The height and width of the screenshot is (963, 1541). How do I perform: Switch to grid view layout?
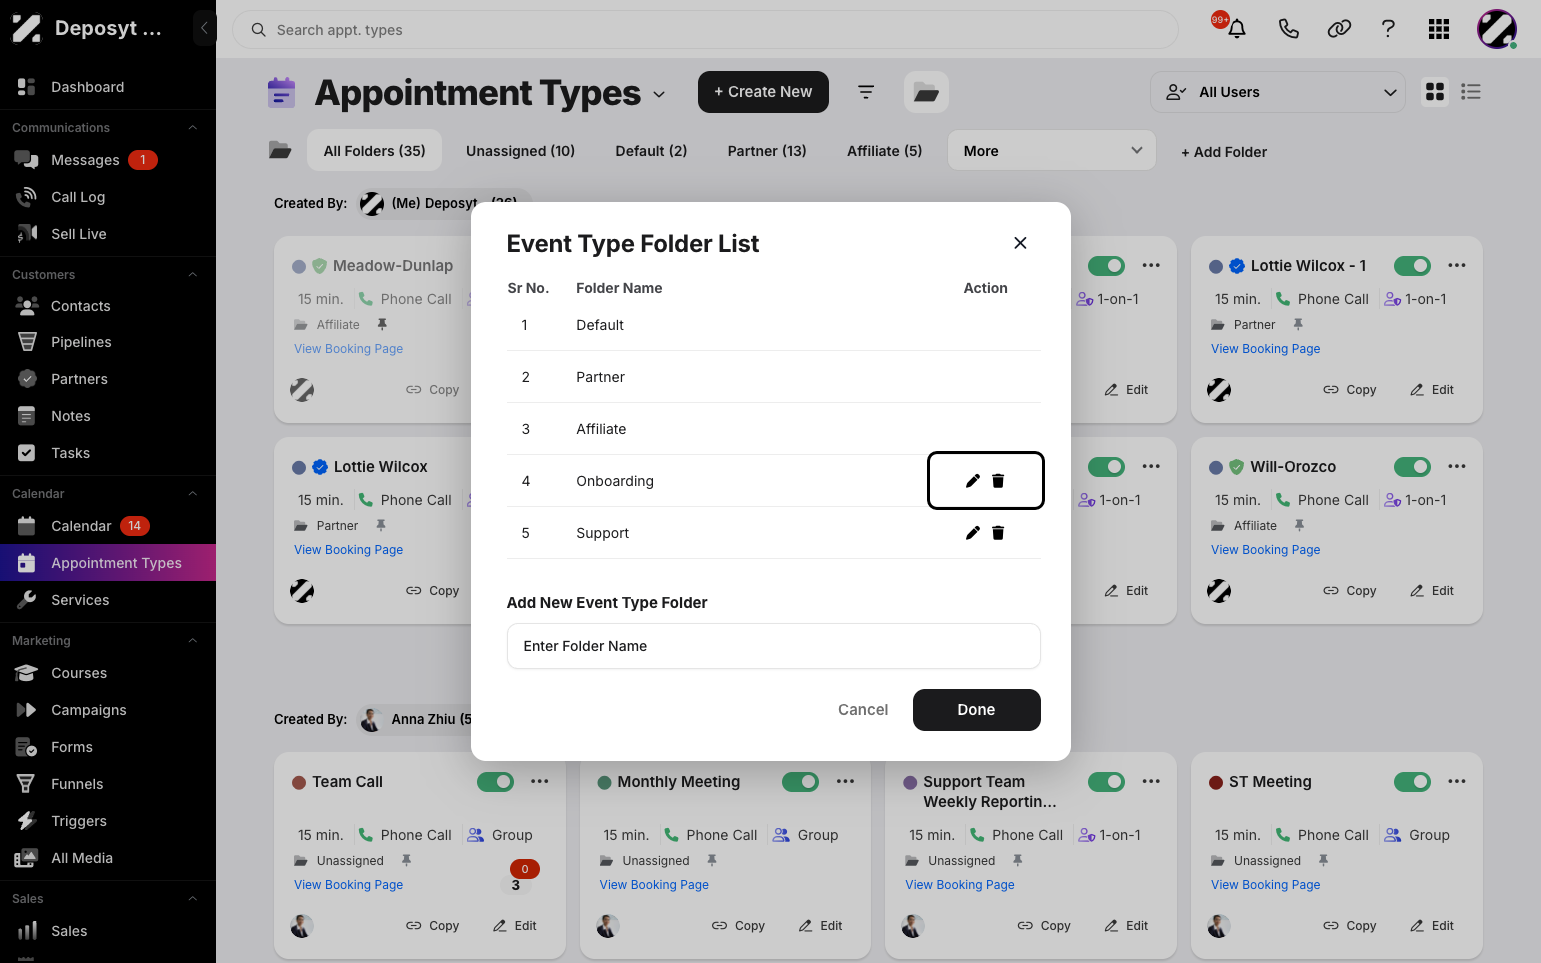1435,92
